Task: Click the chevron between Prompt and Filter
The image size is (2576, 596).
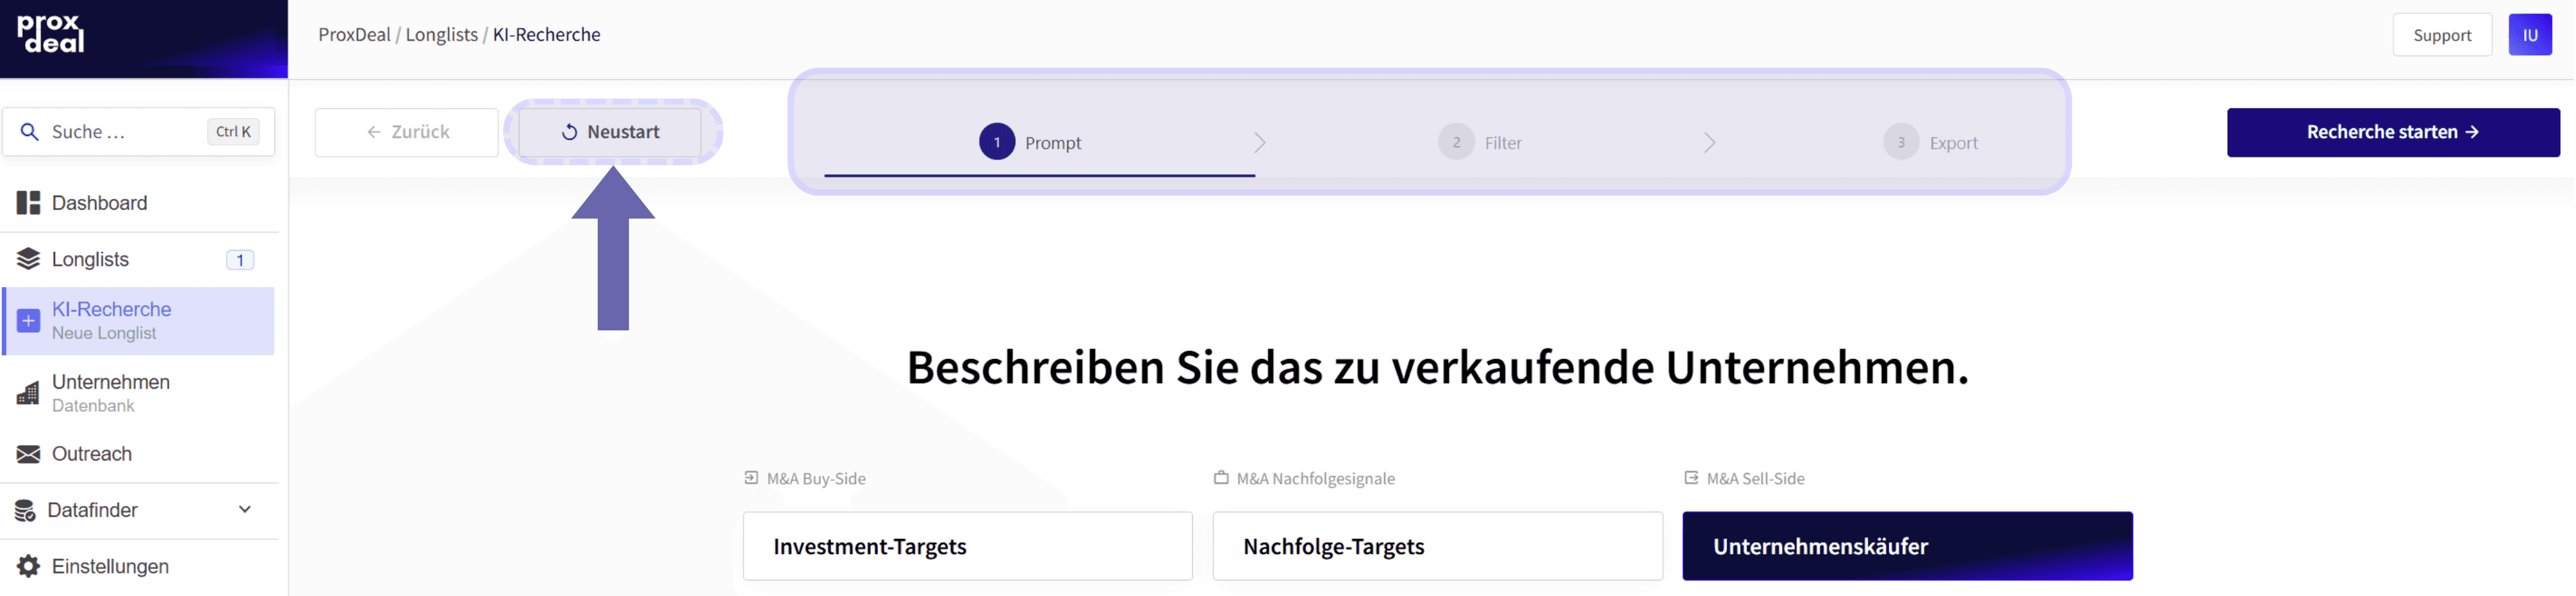Action: [x=1260, y=143]
